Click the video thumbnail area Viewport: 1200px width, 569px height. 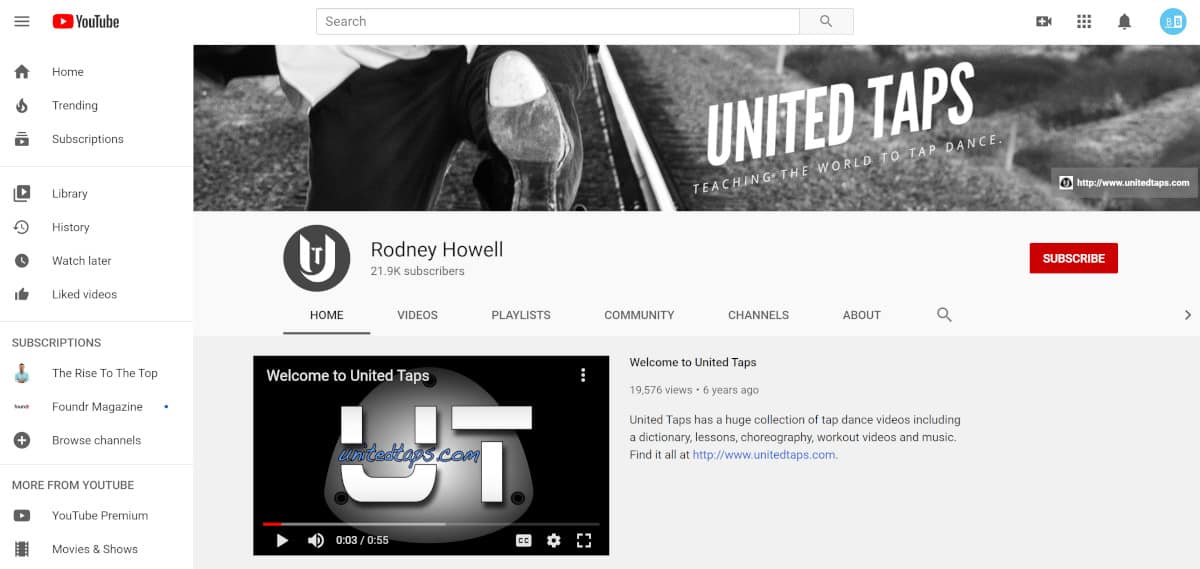pyautogui.click(x=431, y=455)
